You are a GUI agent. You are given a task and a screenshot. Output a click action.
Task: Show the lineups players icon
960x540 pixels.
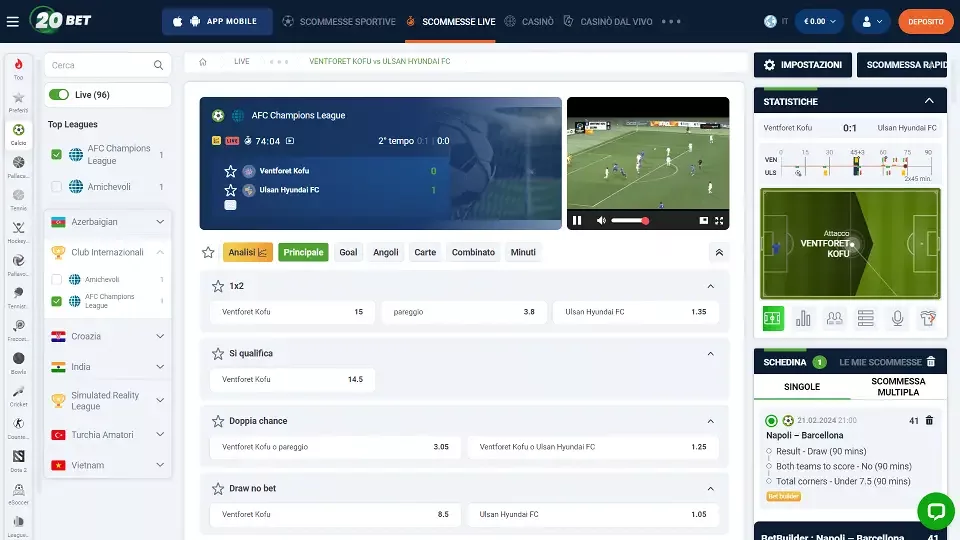pyautogui.click(x=834, y=318)
